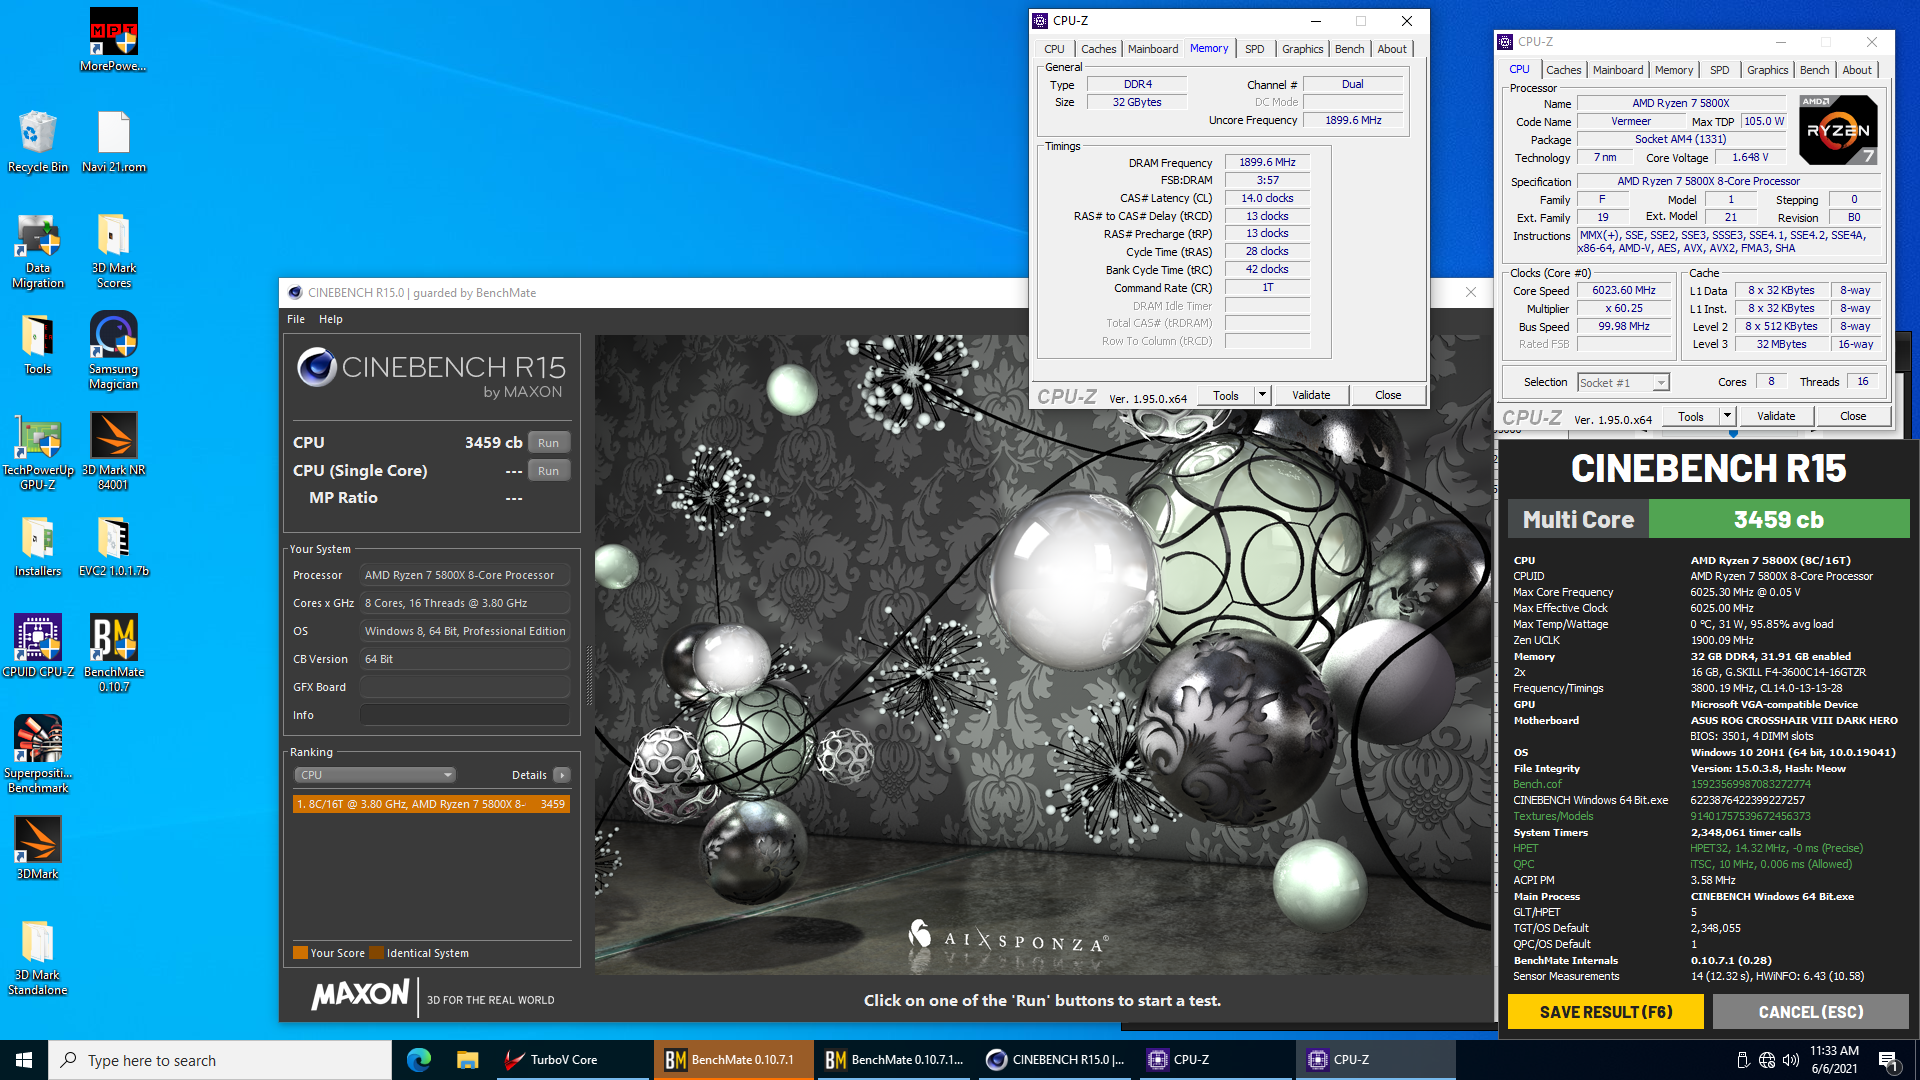
Task: Switch to Caches tab in Memory CPU-Z window
Action: point(1098,49)
